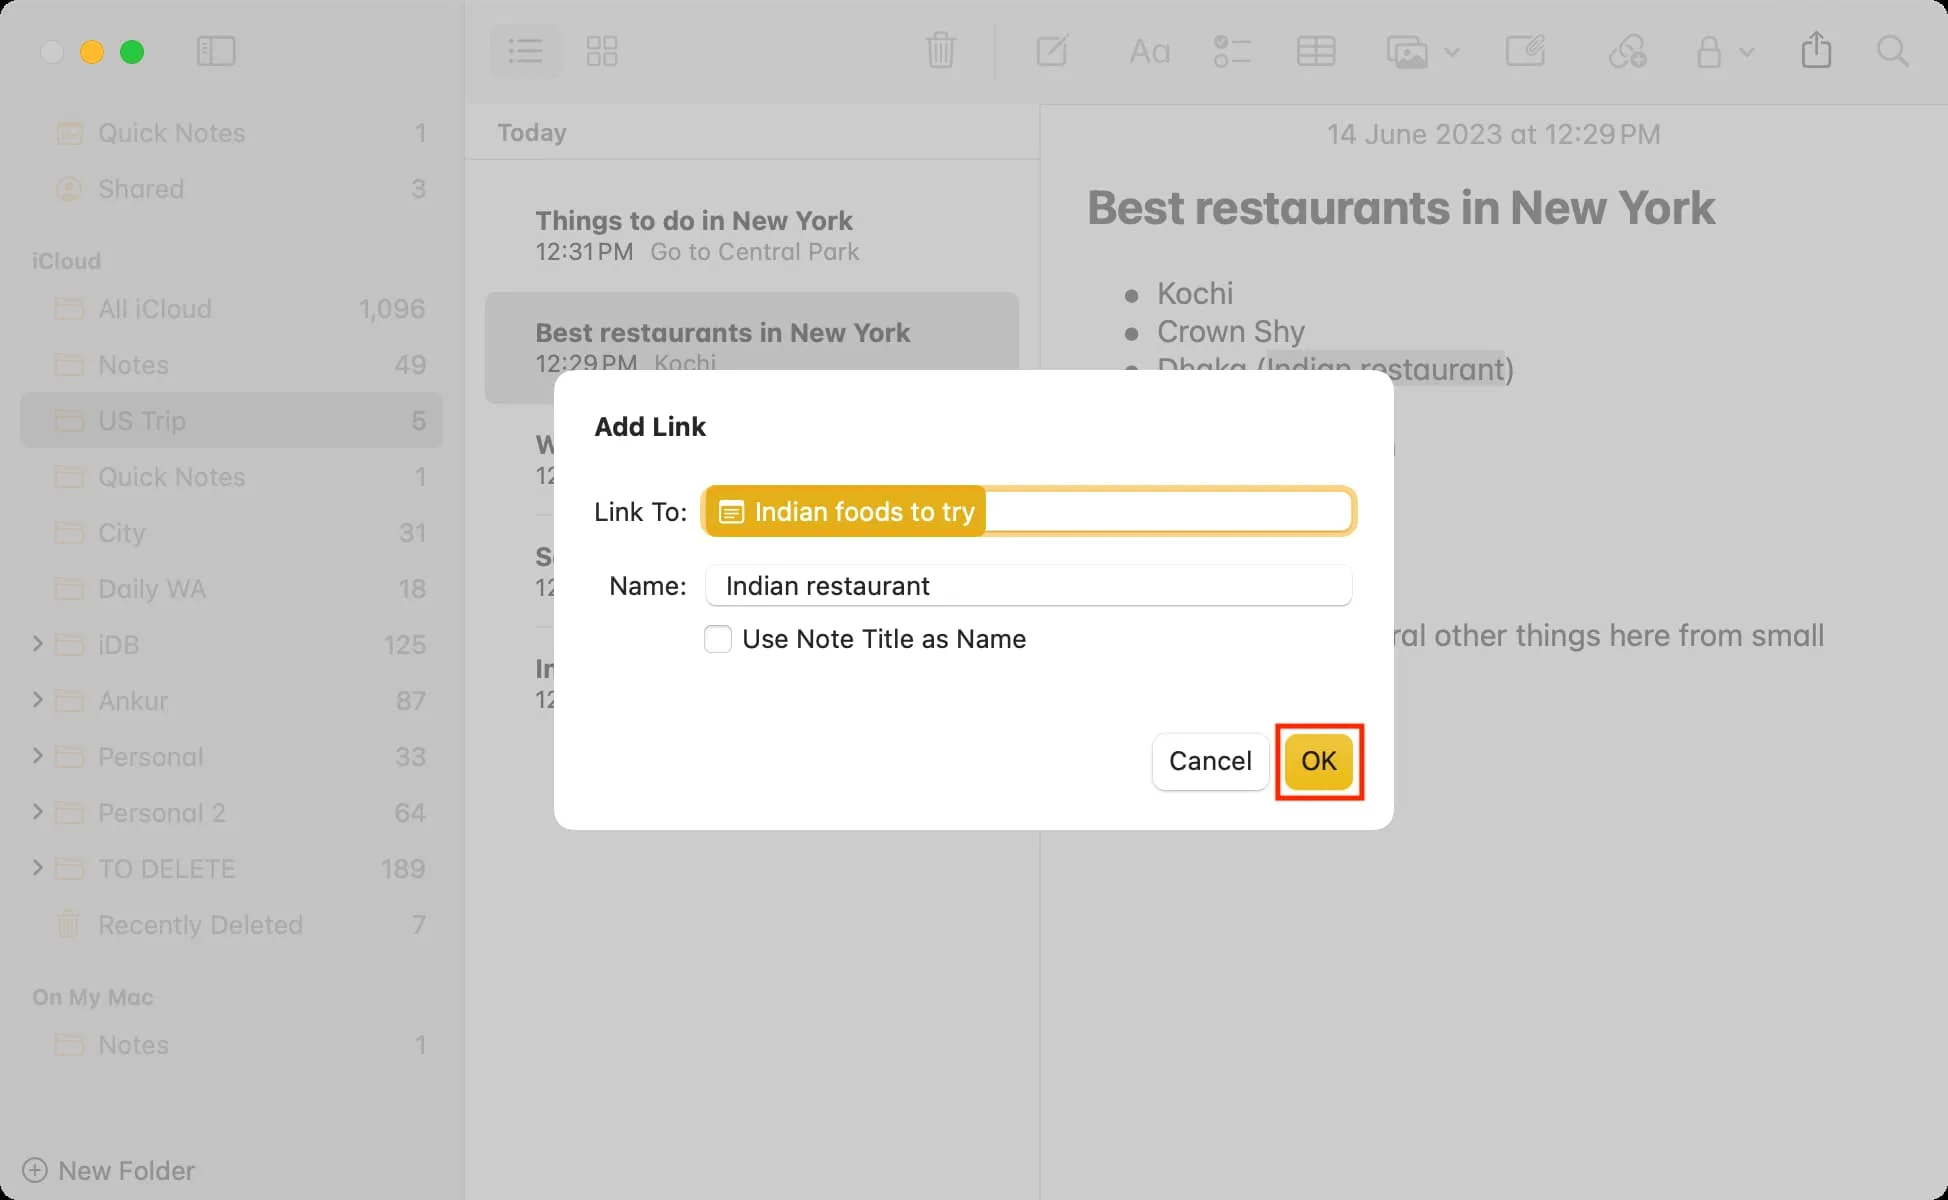
Task: Click the delete/trash note icon
Action: tap(941, 52)
